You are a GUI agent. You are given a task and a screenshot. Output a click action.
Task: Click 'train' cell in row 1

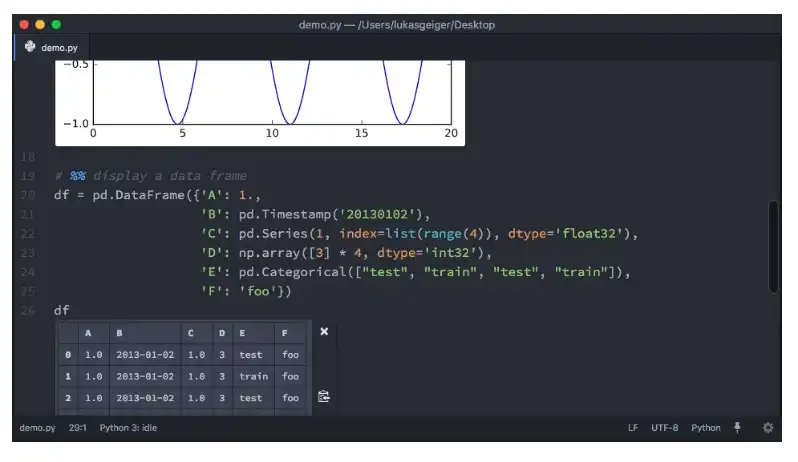click(253, 377)
